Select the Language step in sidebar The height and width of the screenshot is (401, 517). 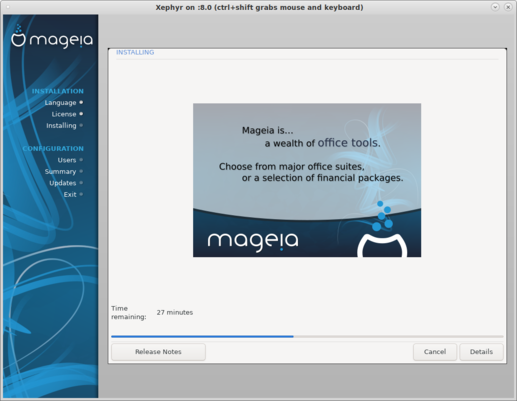60,103
